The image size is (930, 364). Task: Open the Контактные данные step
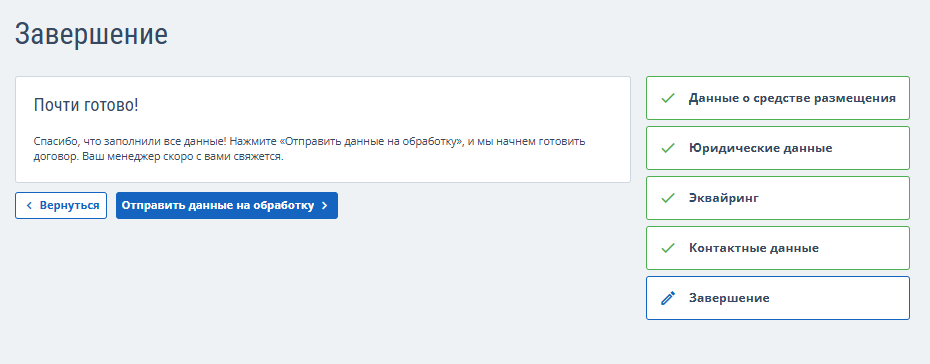pos(778,248)
